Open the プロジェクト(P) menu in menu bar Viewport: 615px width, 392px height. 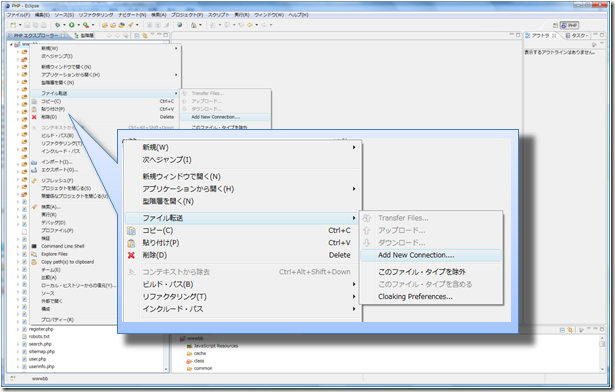point(187,15)
